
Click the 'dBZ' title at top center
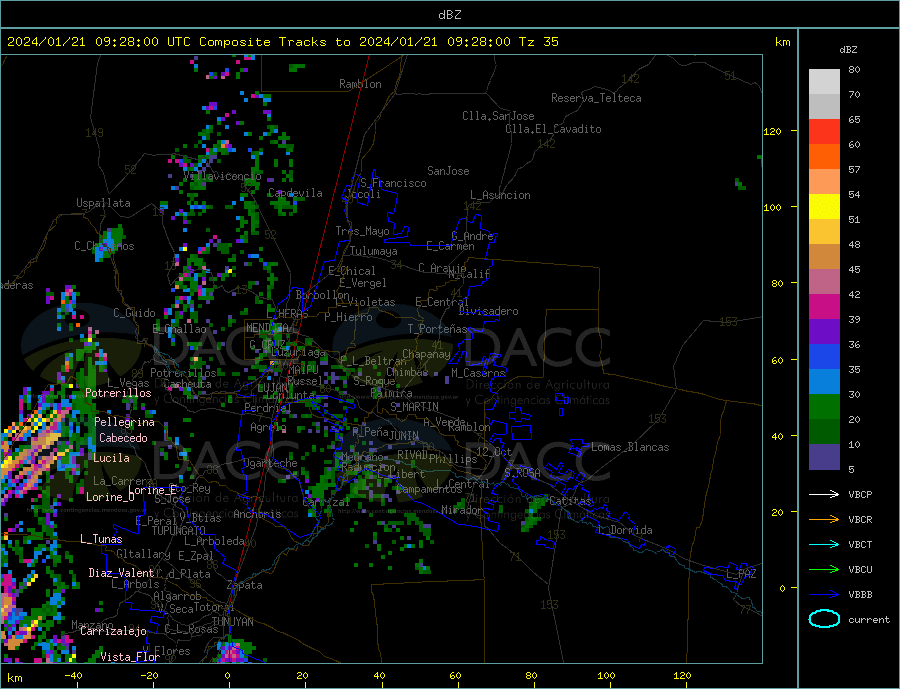[449, 15]
